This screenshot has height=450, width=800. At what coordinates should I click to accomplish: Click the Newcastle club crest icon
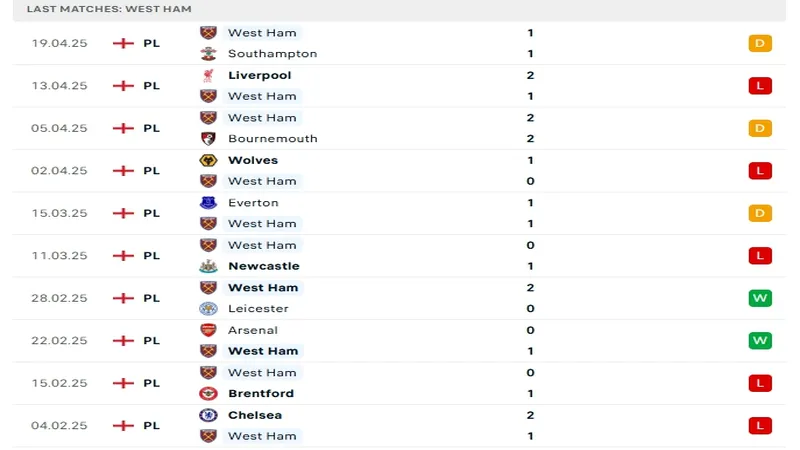[208, 266]
